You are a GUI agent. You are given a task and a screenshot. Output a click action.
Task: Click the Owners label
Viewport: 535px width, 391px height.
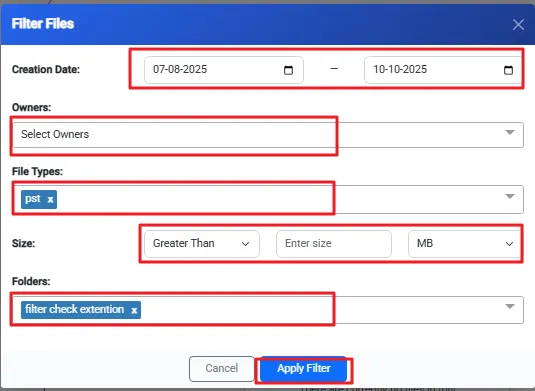[31, 107]
